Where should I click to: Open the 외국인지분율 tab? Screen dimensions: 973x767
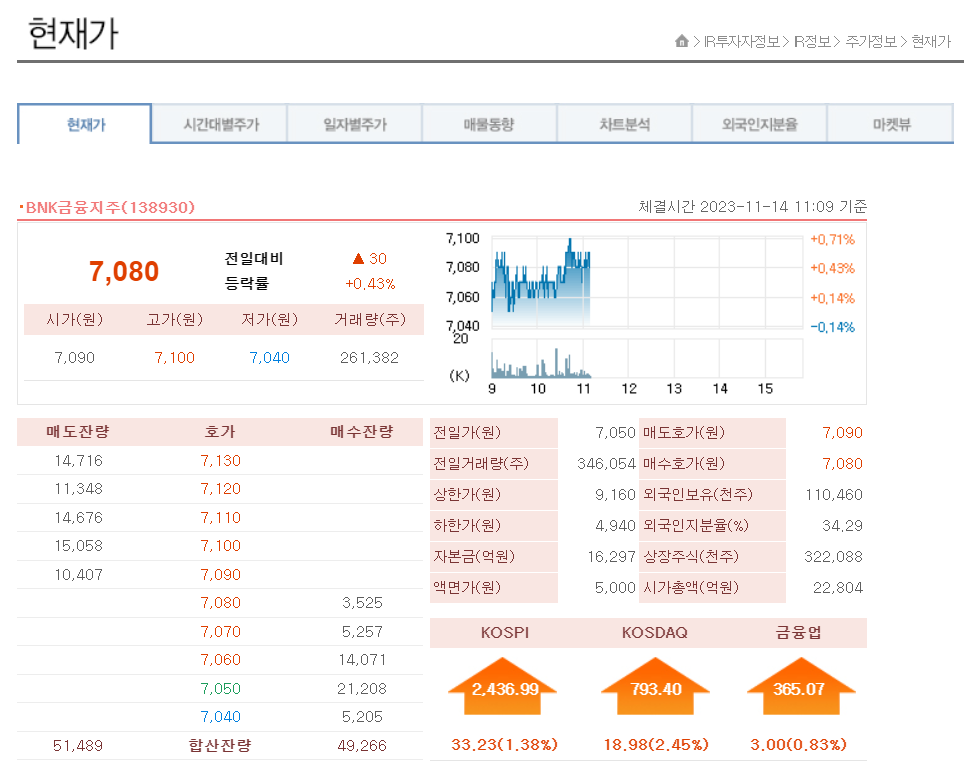tap(759, 124)
